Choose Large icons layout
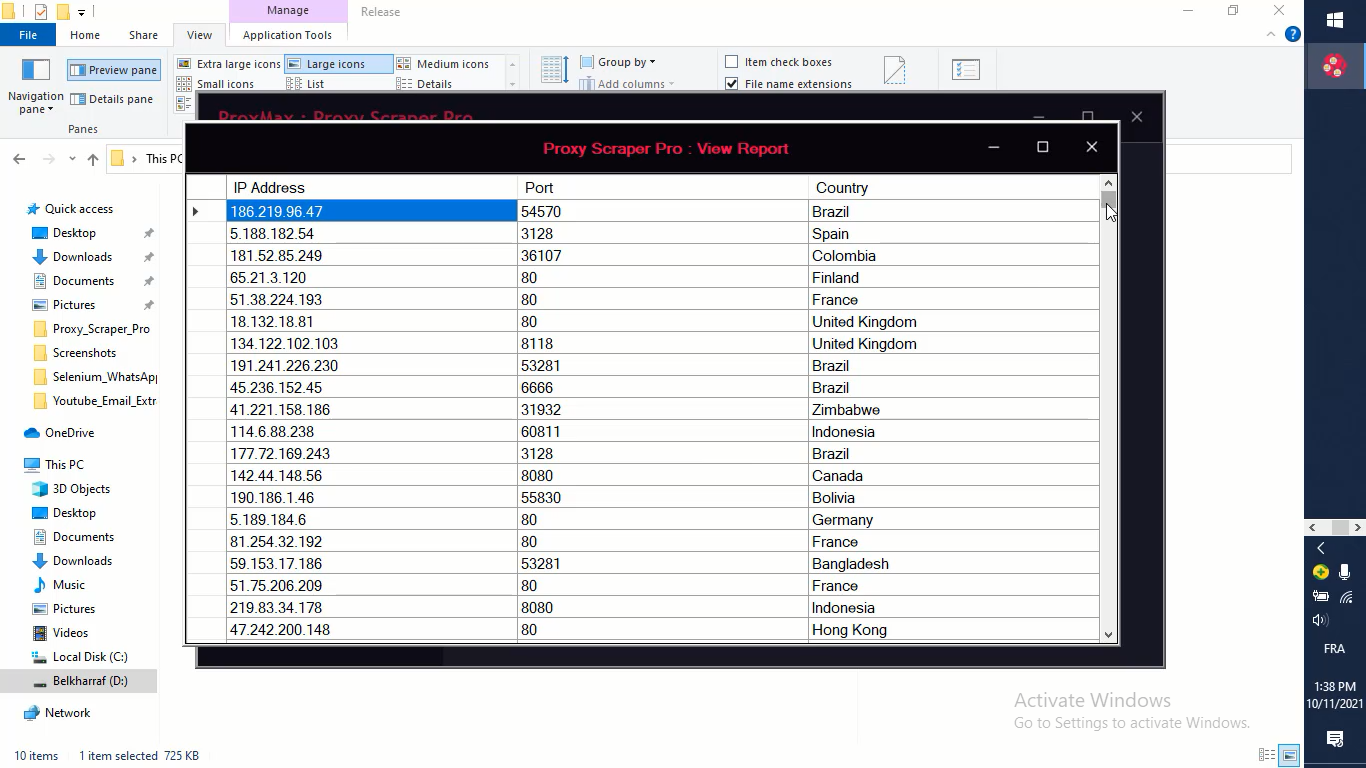The height and width of the screenshot is (768, 1366). [x=339, y=64]
